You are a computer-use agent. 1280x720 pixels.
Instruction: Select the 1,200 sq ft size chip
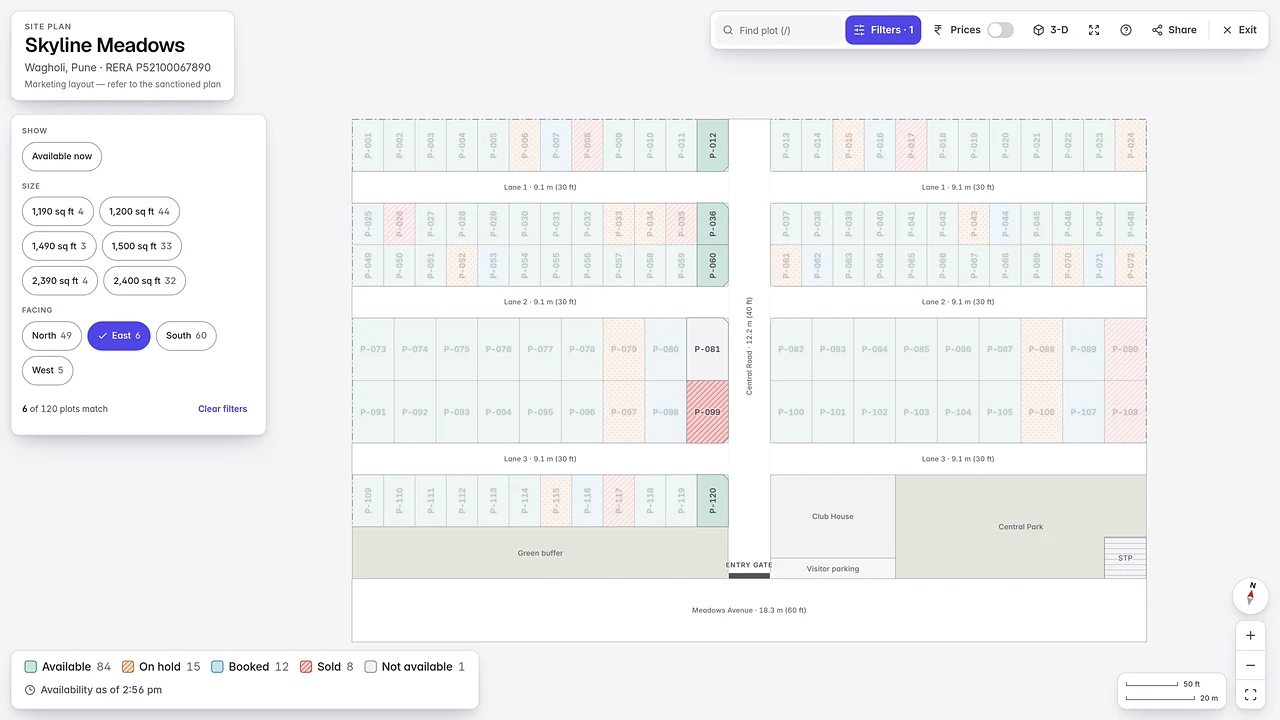tap(139, 211)
